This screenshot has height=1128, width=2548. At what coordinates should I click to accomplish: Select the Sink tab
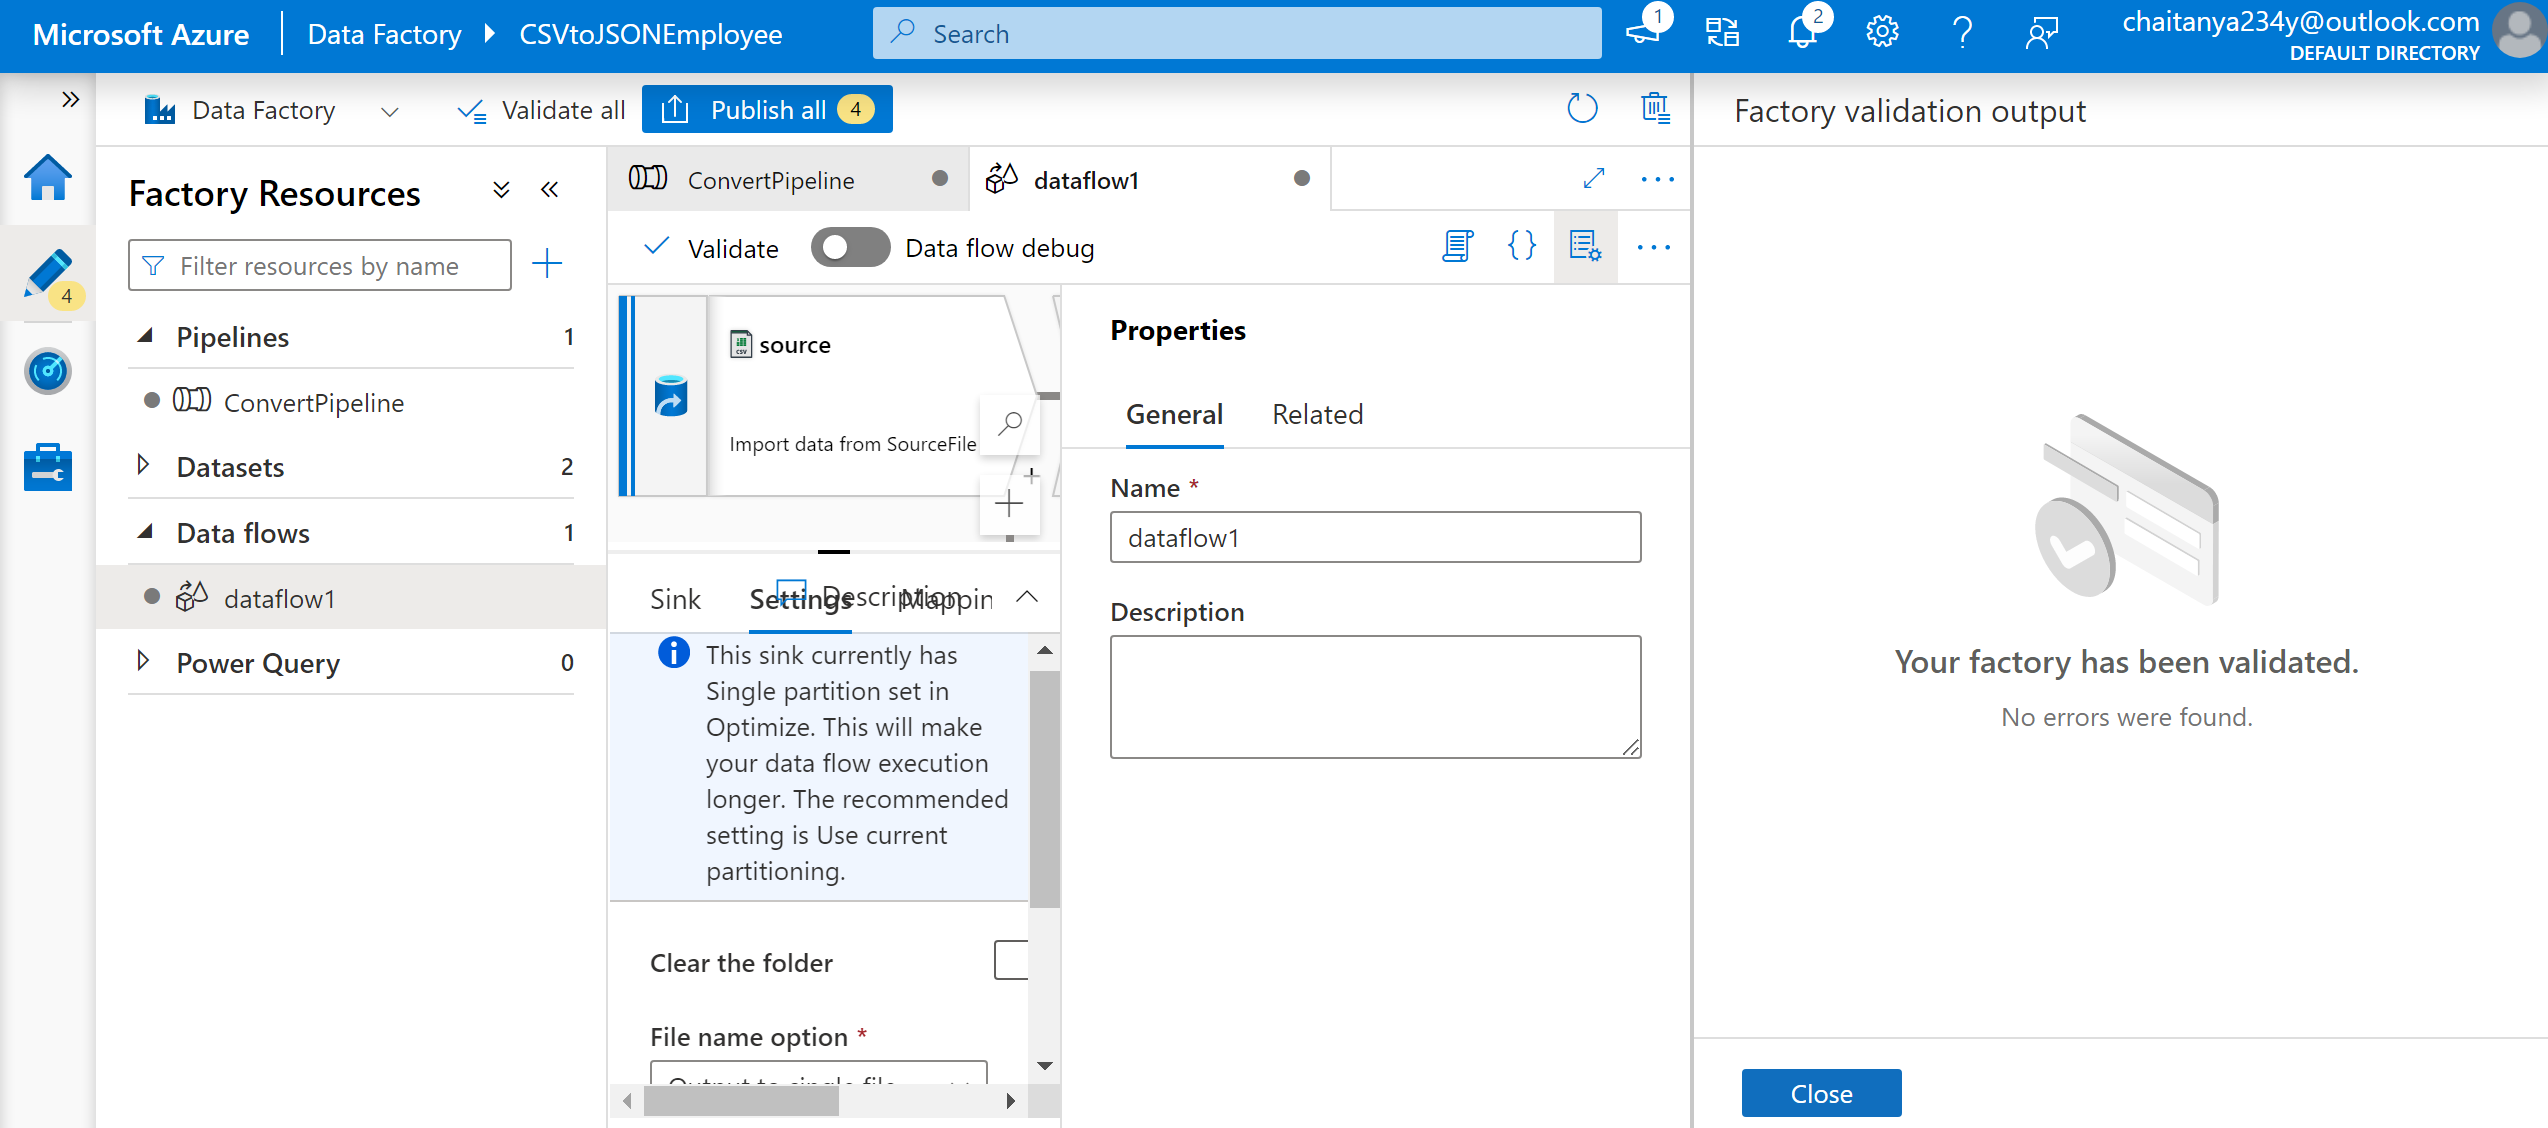675,599
